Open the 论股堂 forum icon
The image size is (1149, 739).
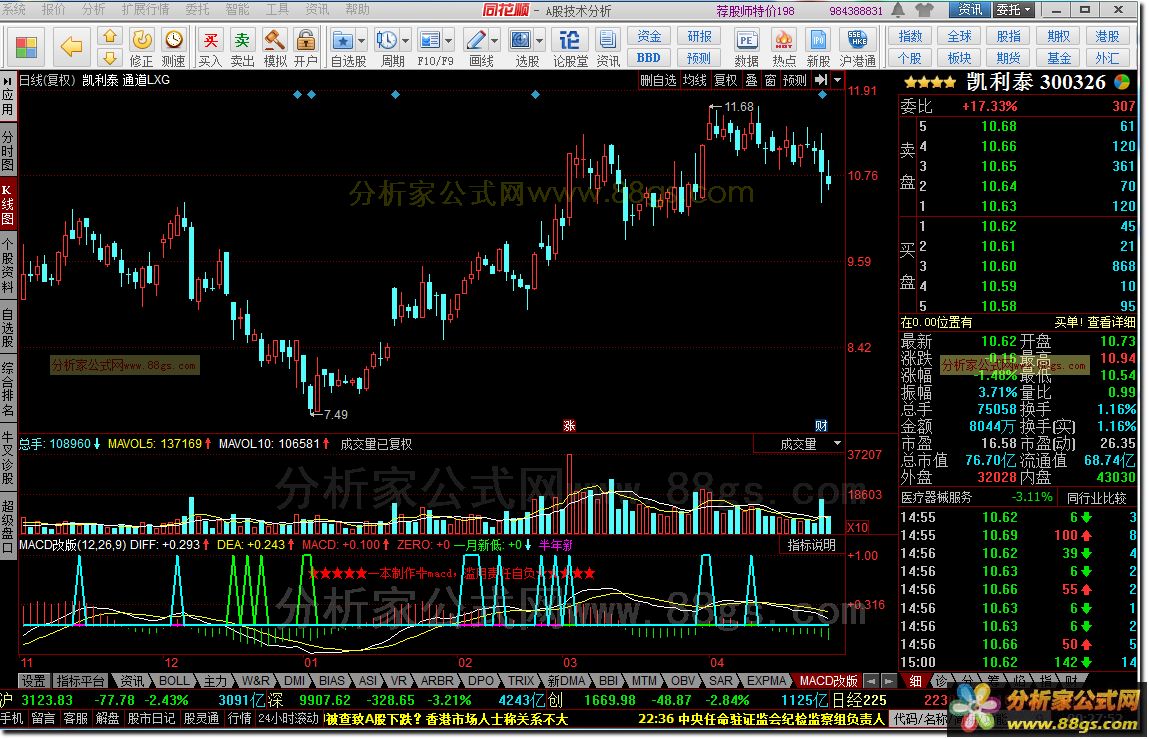569,40
